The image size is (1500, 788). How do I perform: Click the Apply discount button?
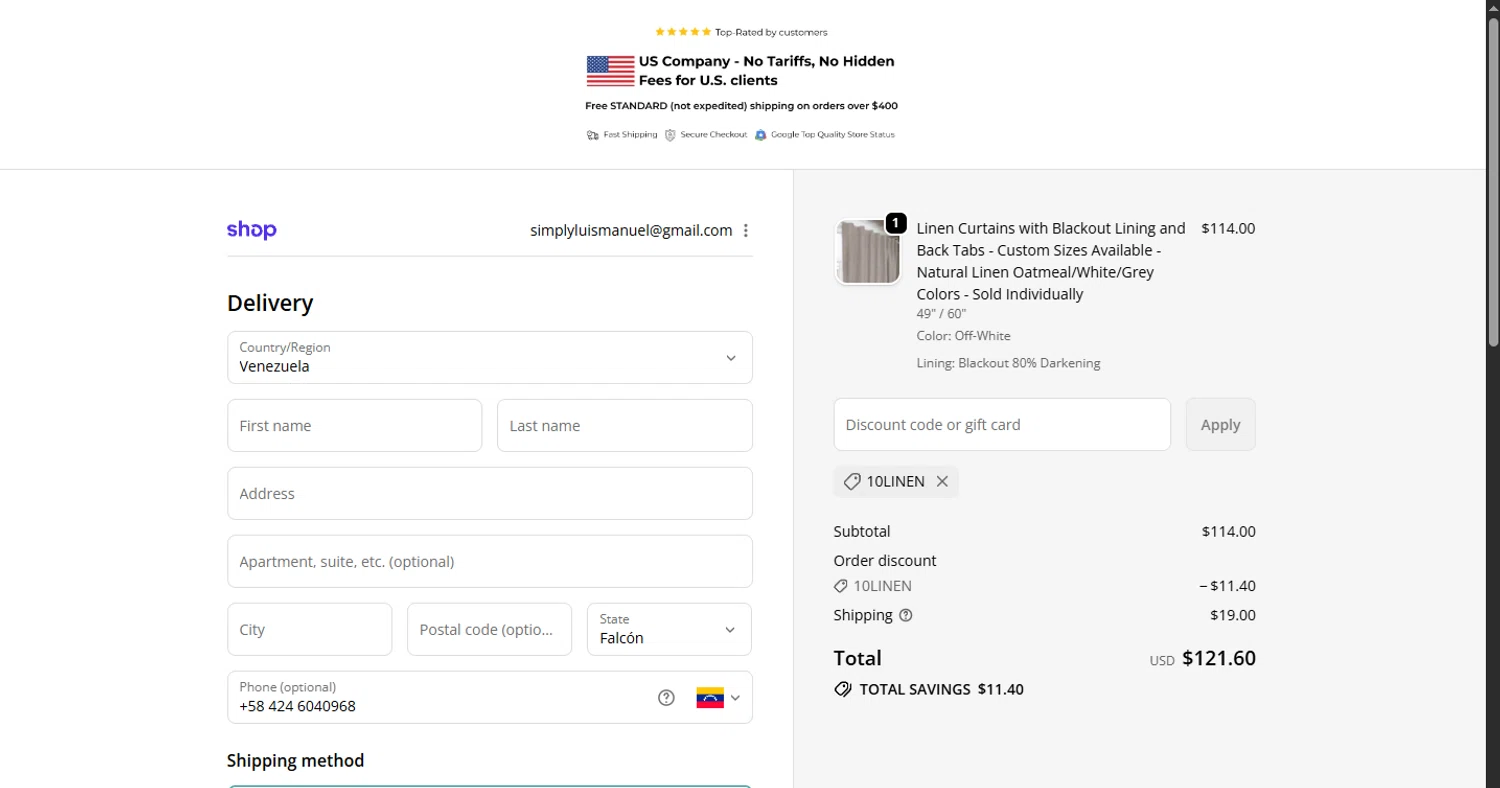pos(1221,424)
